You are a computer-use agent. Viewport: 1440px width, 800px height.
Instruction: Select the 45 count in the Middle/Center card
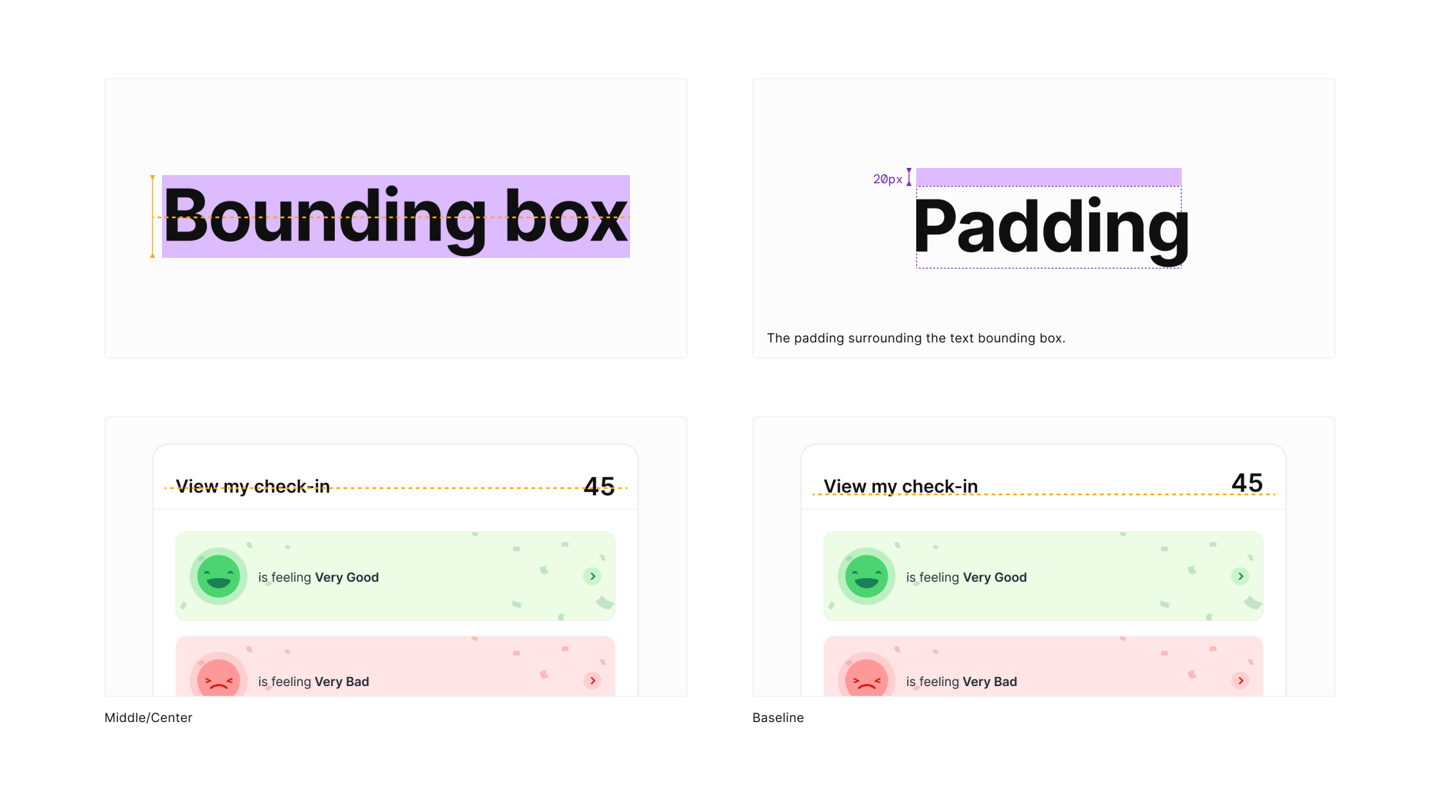tap(599, 487)
